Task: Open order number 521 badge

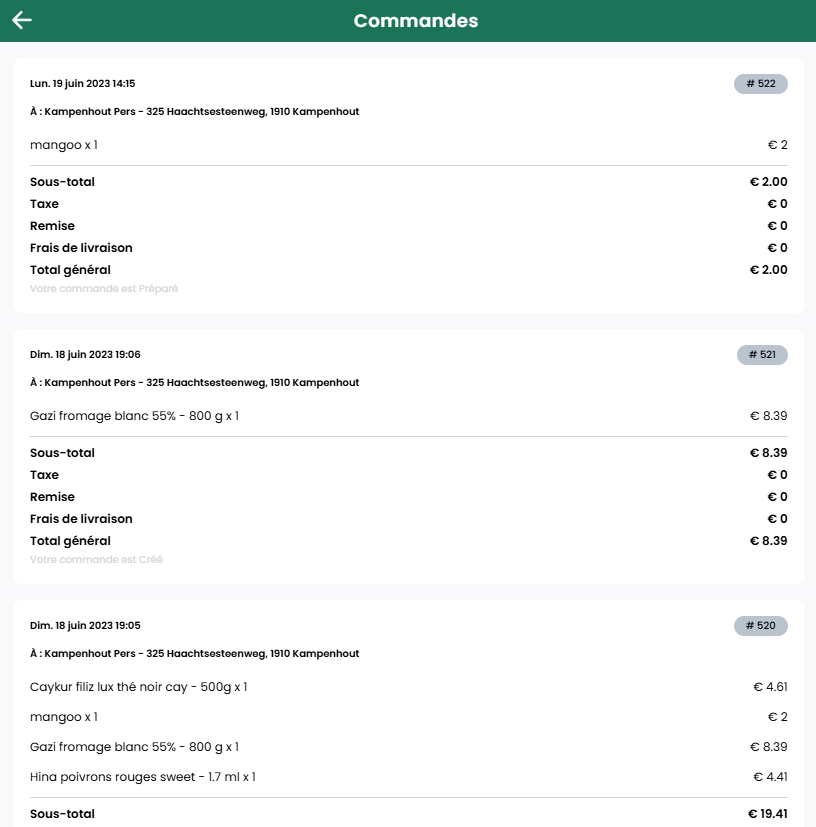Action: 761,355
